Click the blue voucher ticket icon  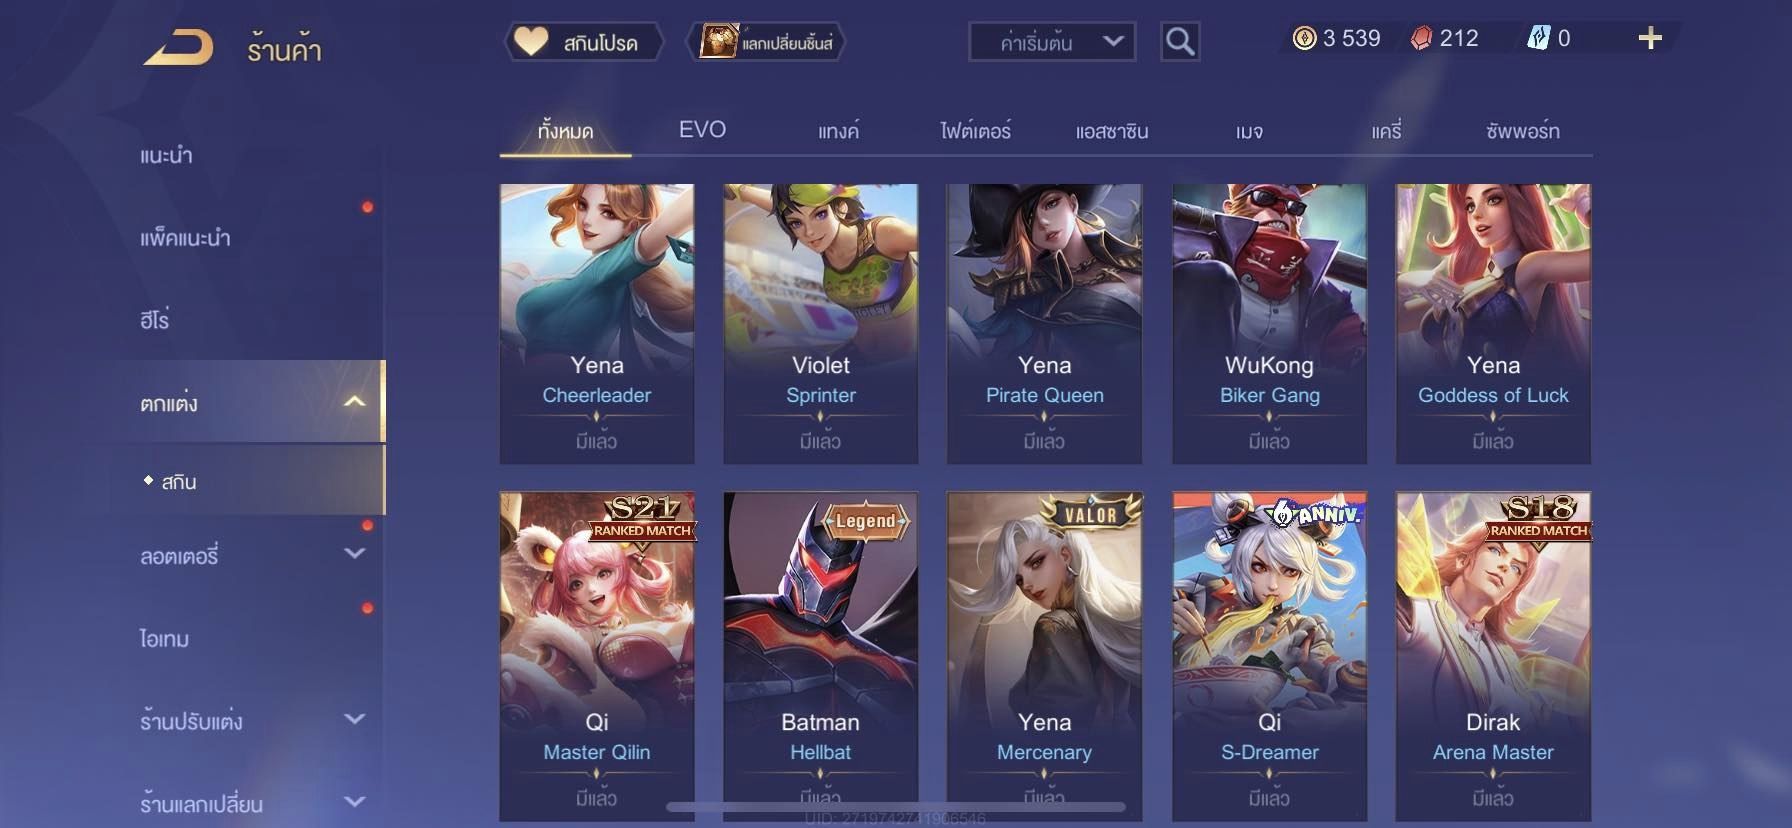pyautogui.click(x=1538, y=38)
